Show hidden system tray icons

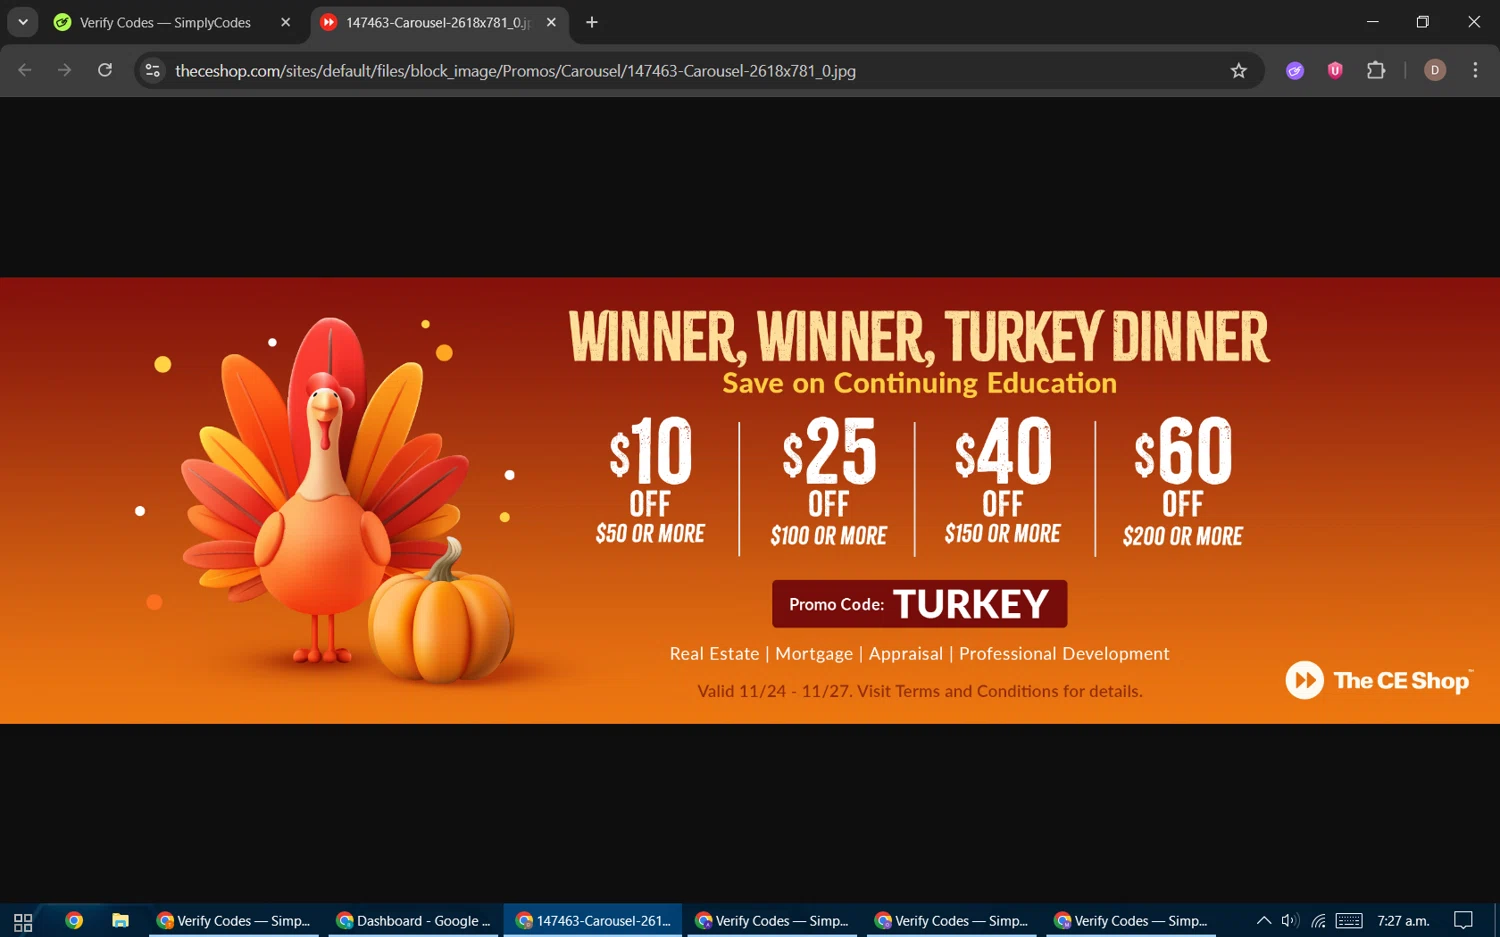pos(1264,920)
